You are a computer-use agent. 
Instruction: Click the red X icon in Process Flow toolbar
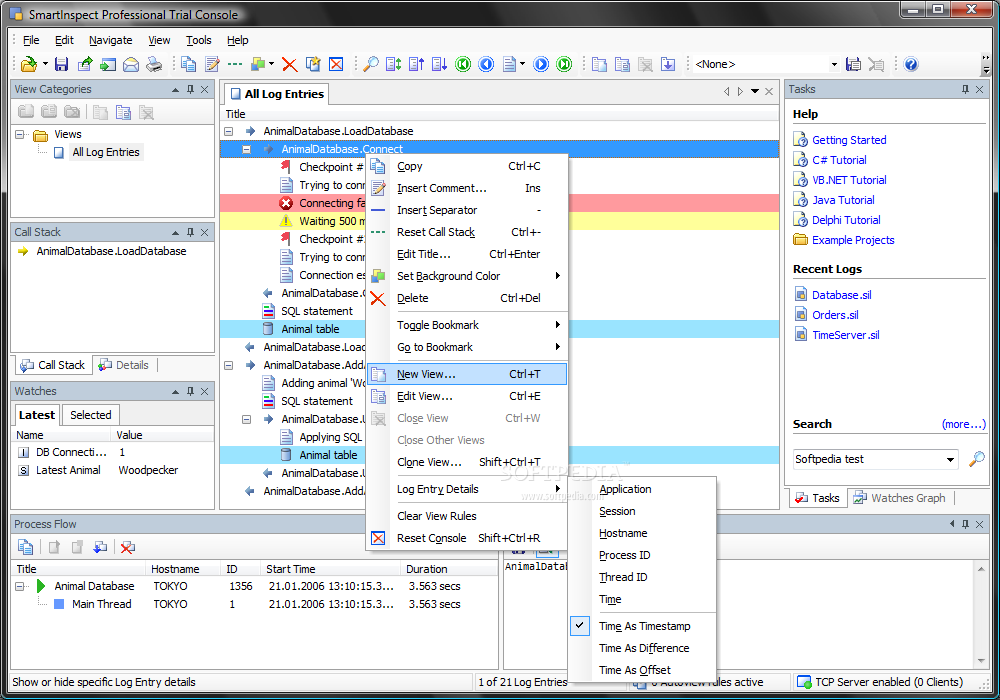coord(128,547)
